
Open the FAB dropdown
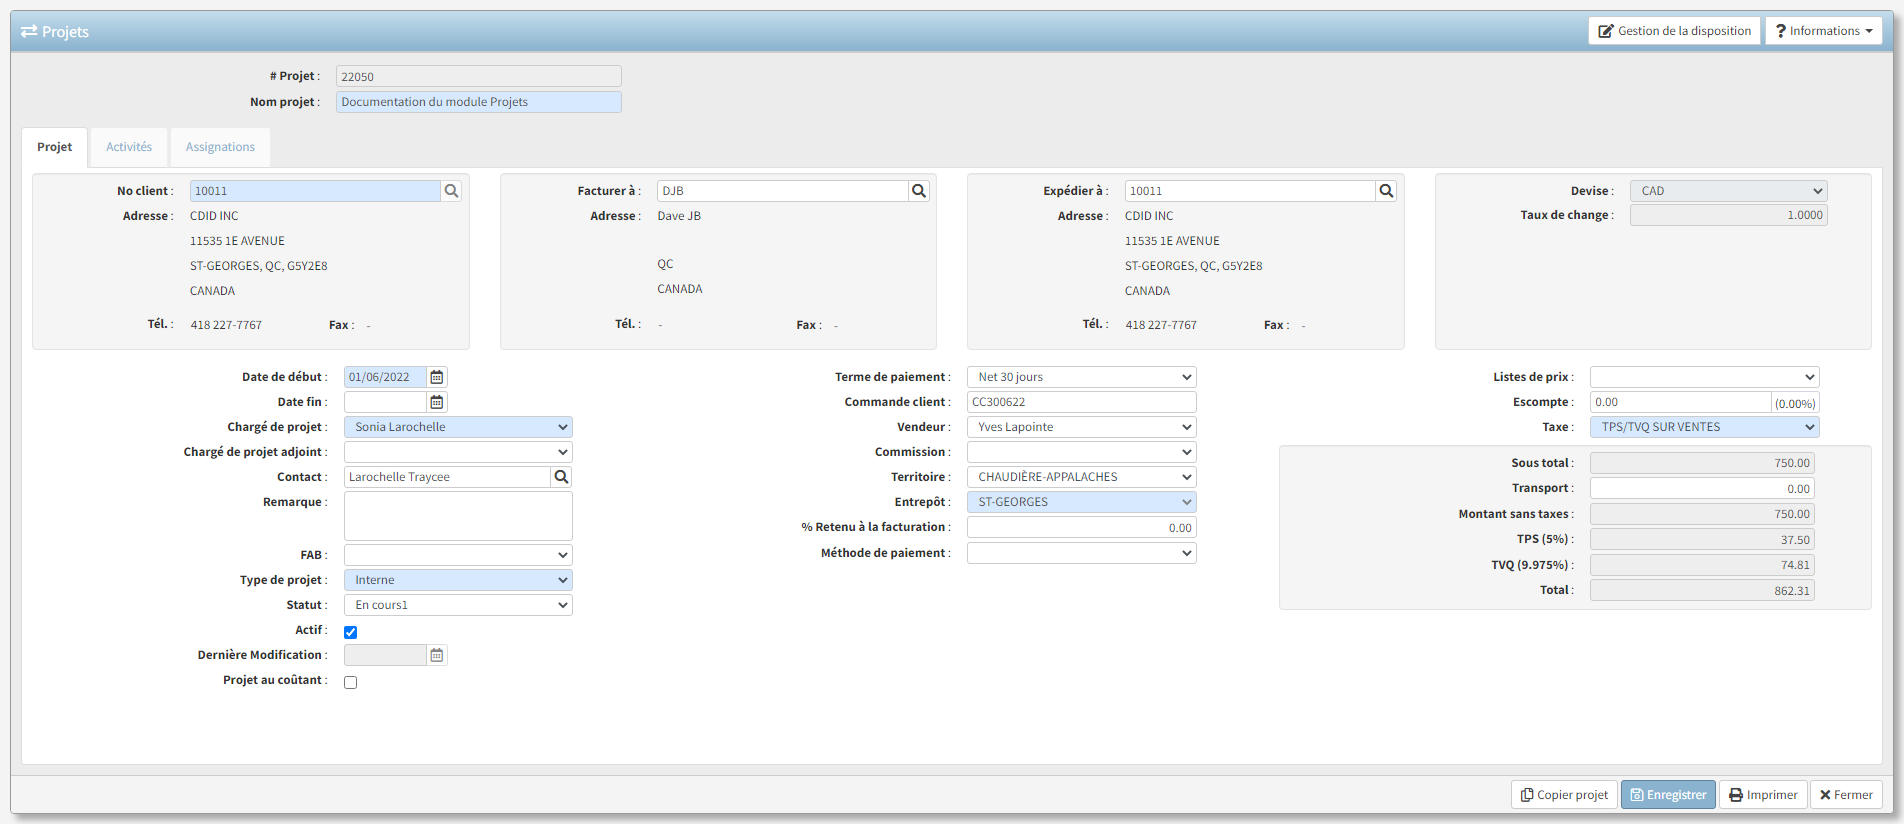[458, 555]
